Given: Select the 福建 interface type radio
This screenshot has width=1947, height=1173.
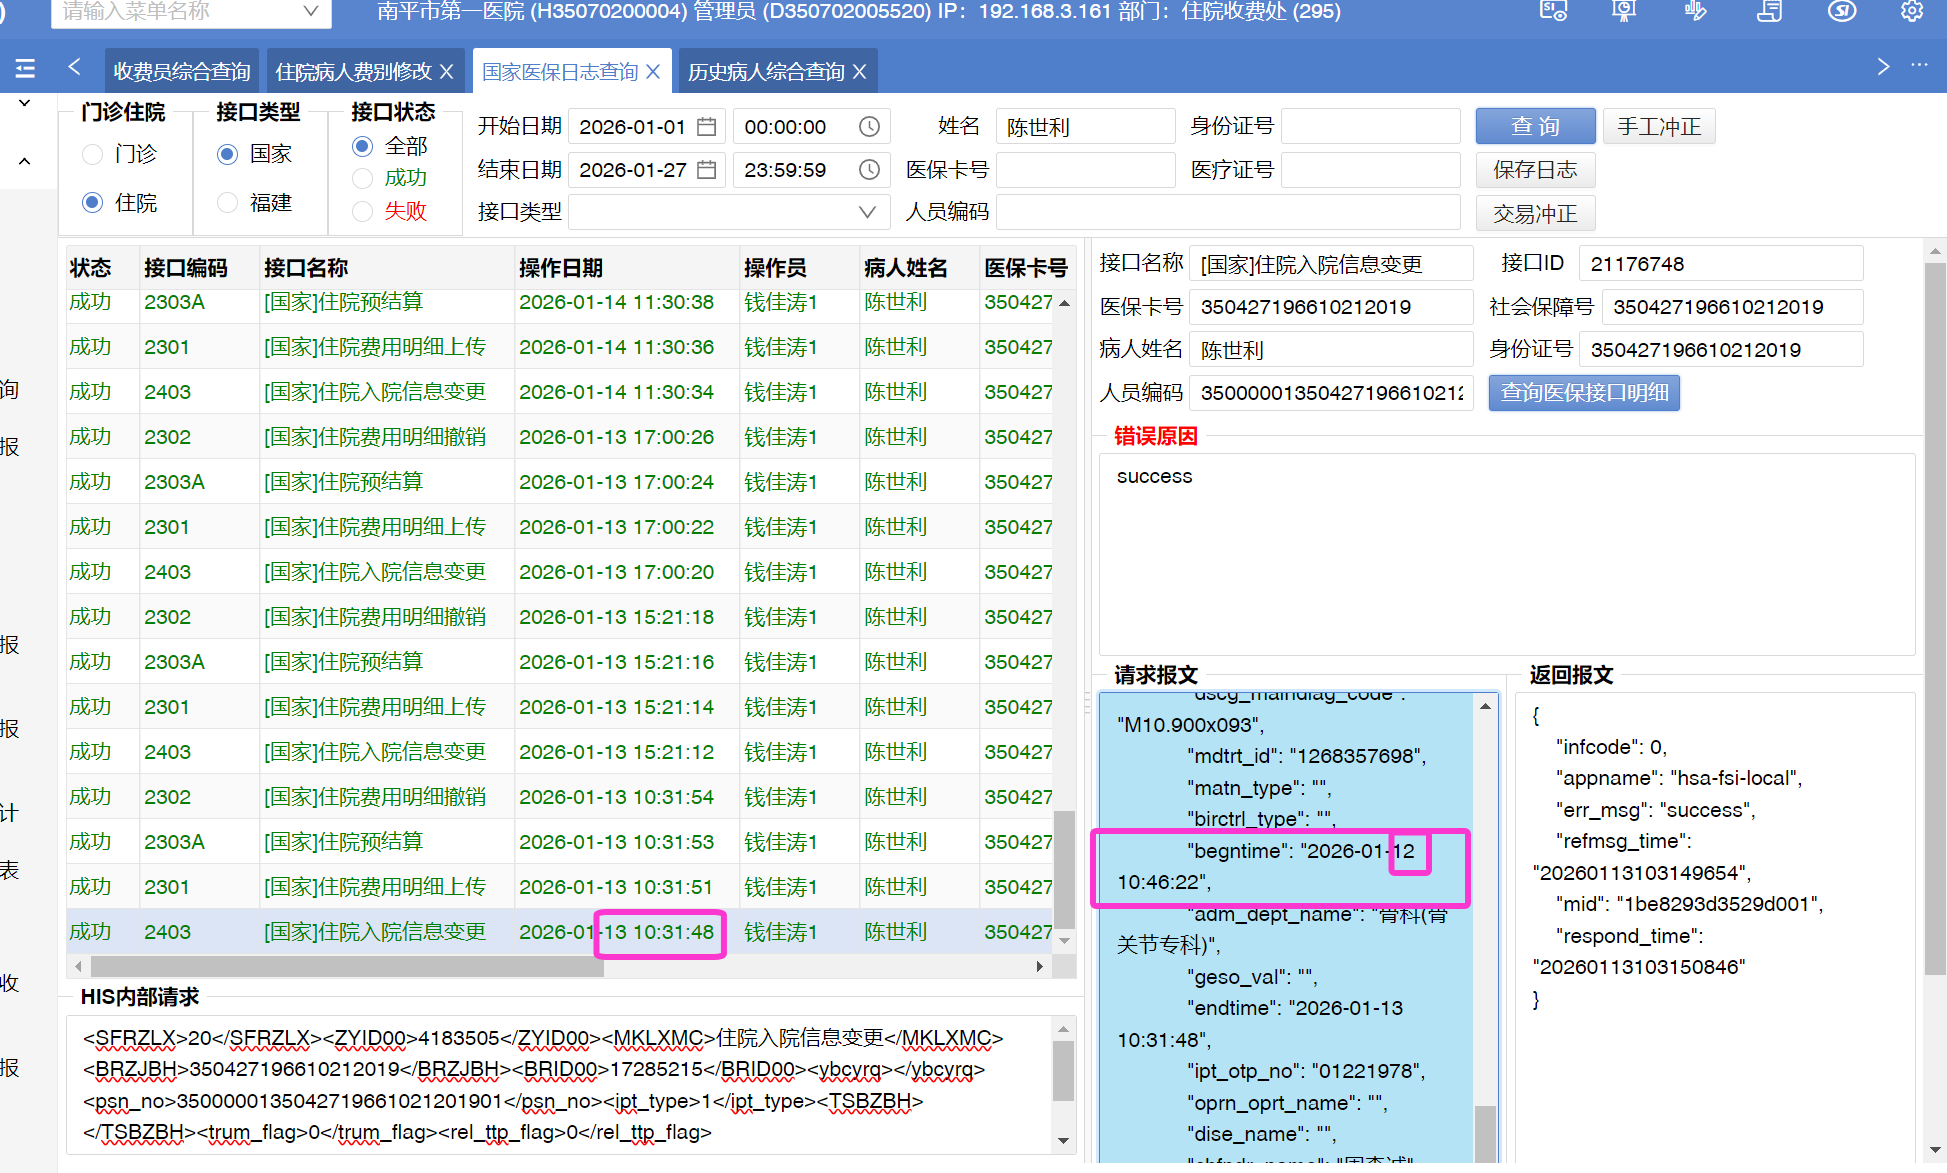Looking at the screenshot, I should [228, 203].
